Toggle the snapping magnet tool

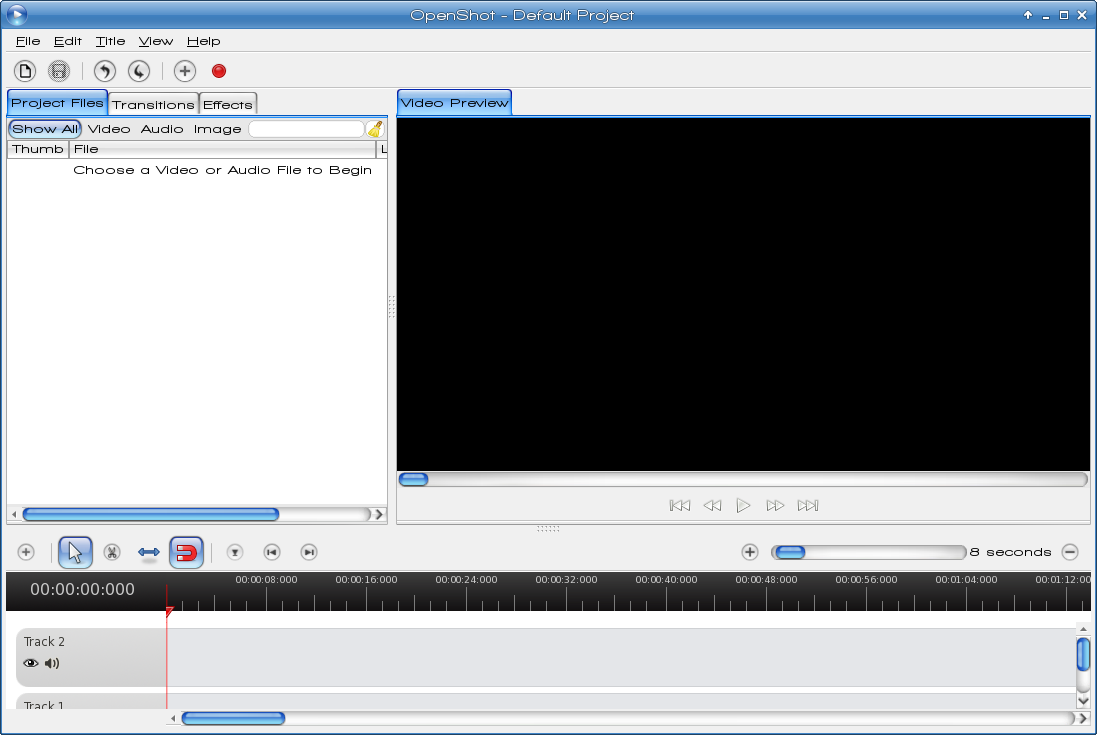tap(186, 552)
